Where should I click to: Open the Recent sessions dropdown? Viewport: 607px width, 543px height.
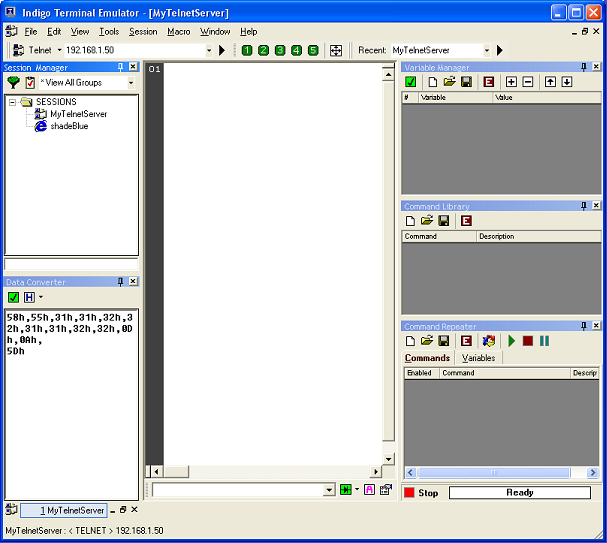(487, 50)
